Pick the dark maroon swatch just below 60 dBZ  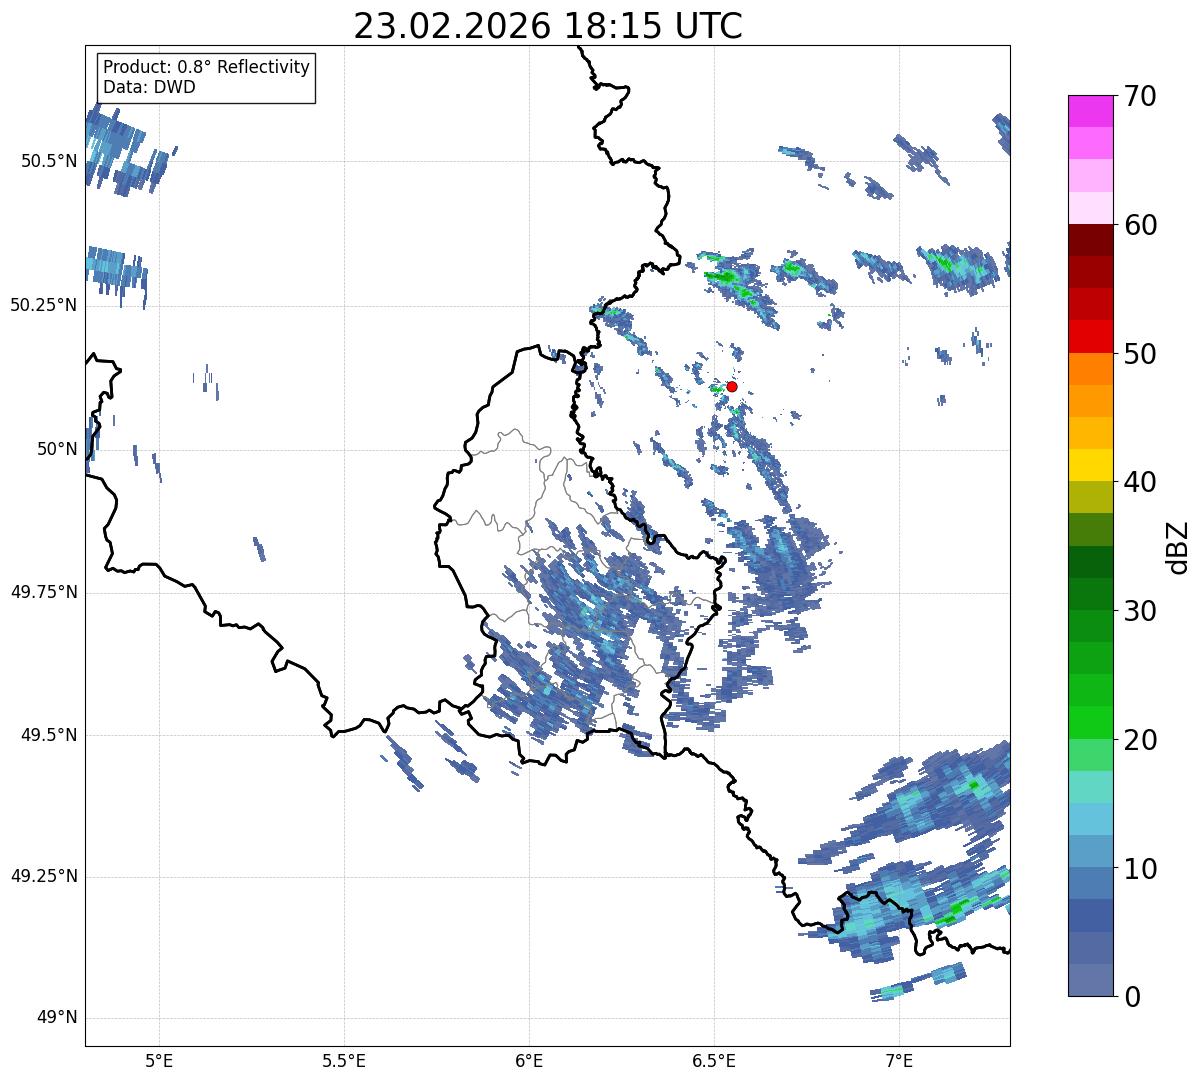(x=1090, y=240)
